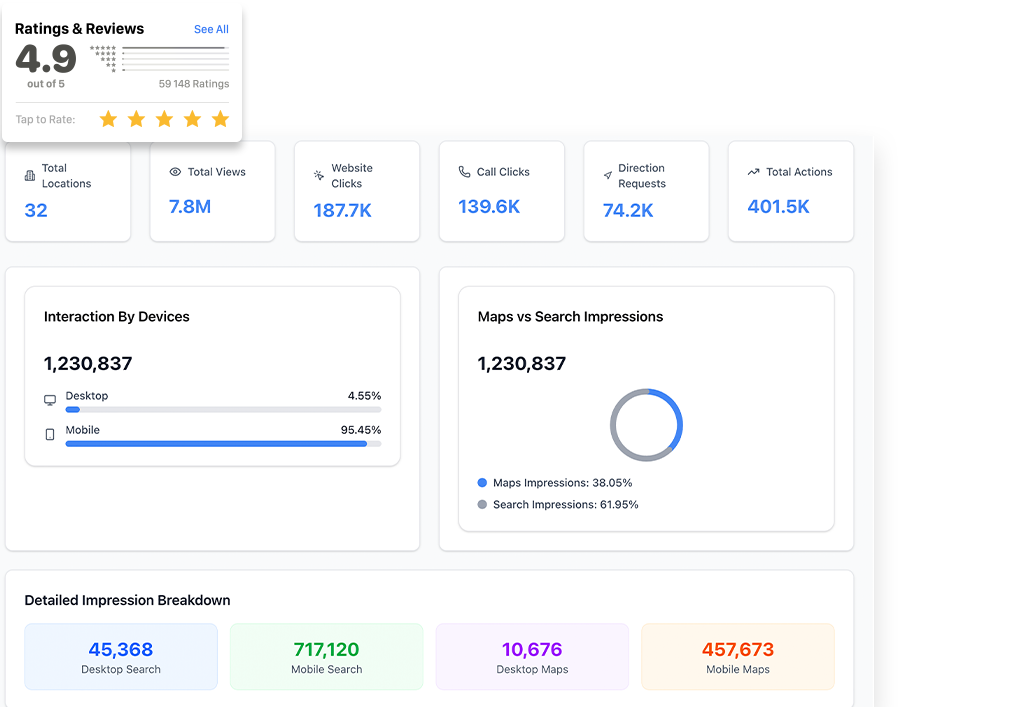The width and height of the screenshot is (1024, 707).
Task: Click the Call Clicks phone icon
Action: (464, 171)
